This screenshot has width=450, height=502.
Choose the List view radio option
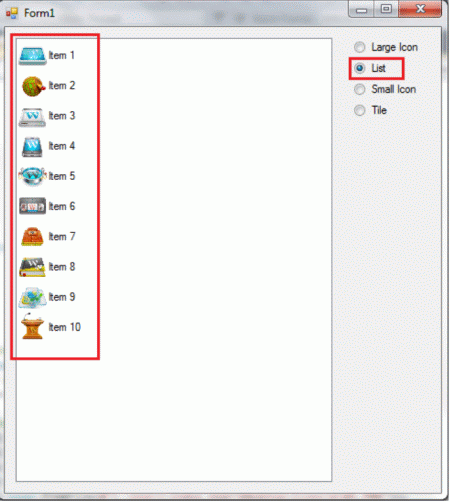359,68
